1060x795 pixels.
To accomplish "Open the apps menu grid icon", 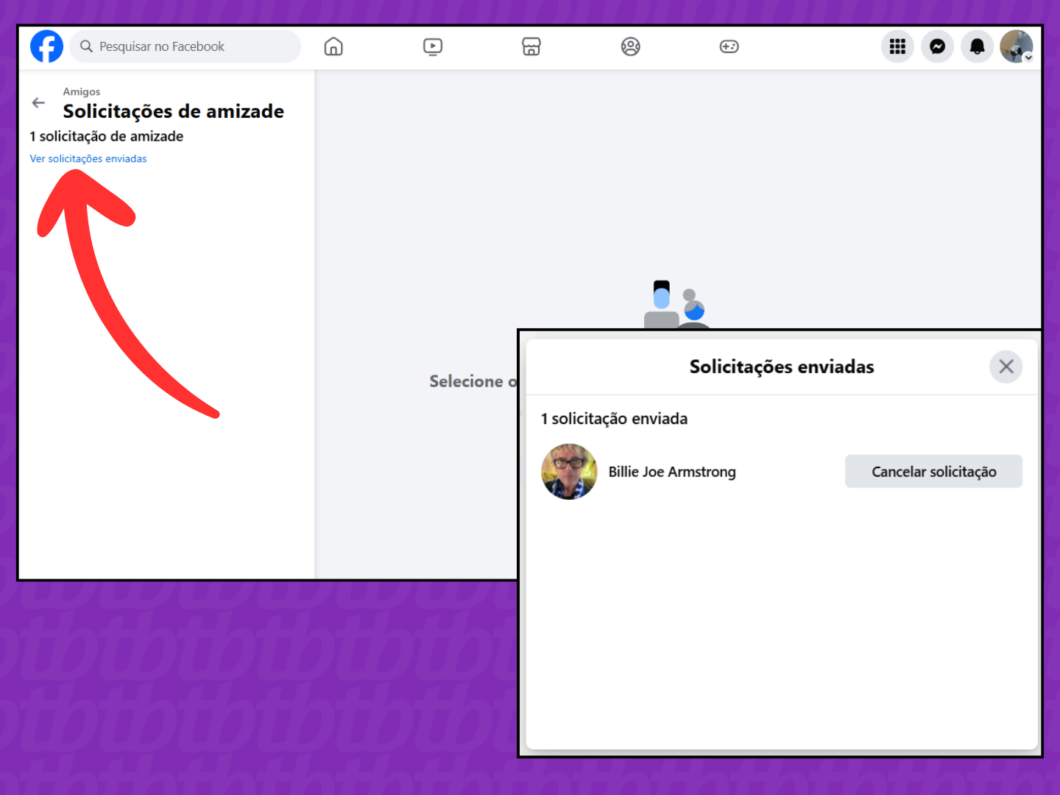I will [x=898, y=46].
